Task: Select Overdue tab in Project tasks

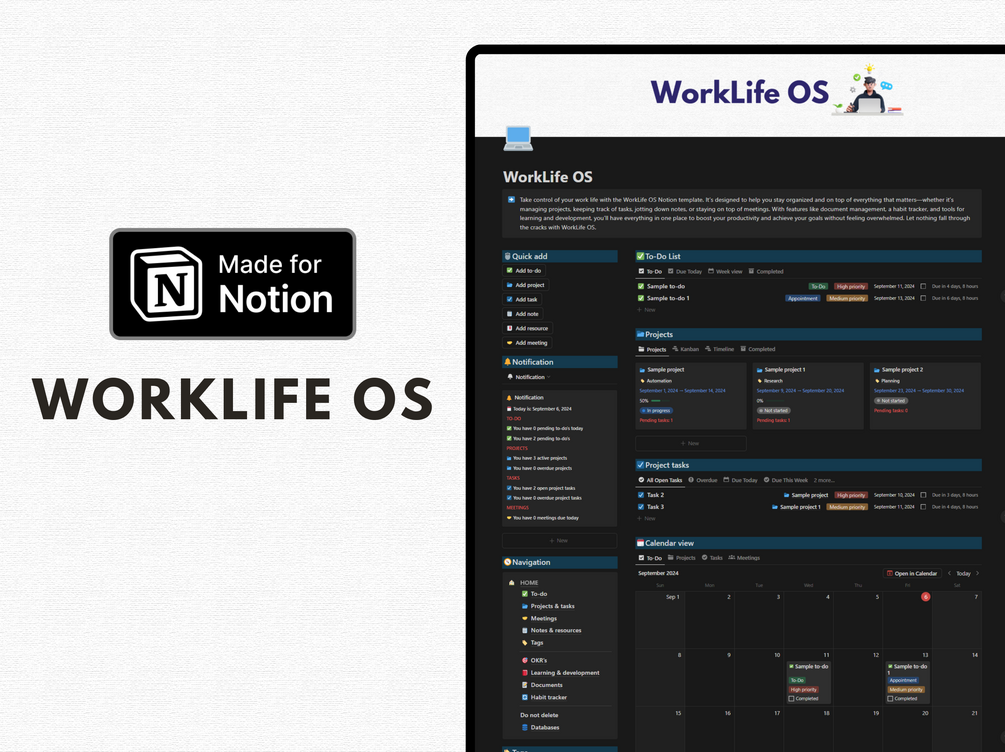Action: click(702, 480)
